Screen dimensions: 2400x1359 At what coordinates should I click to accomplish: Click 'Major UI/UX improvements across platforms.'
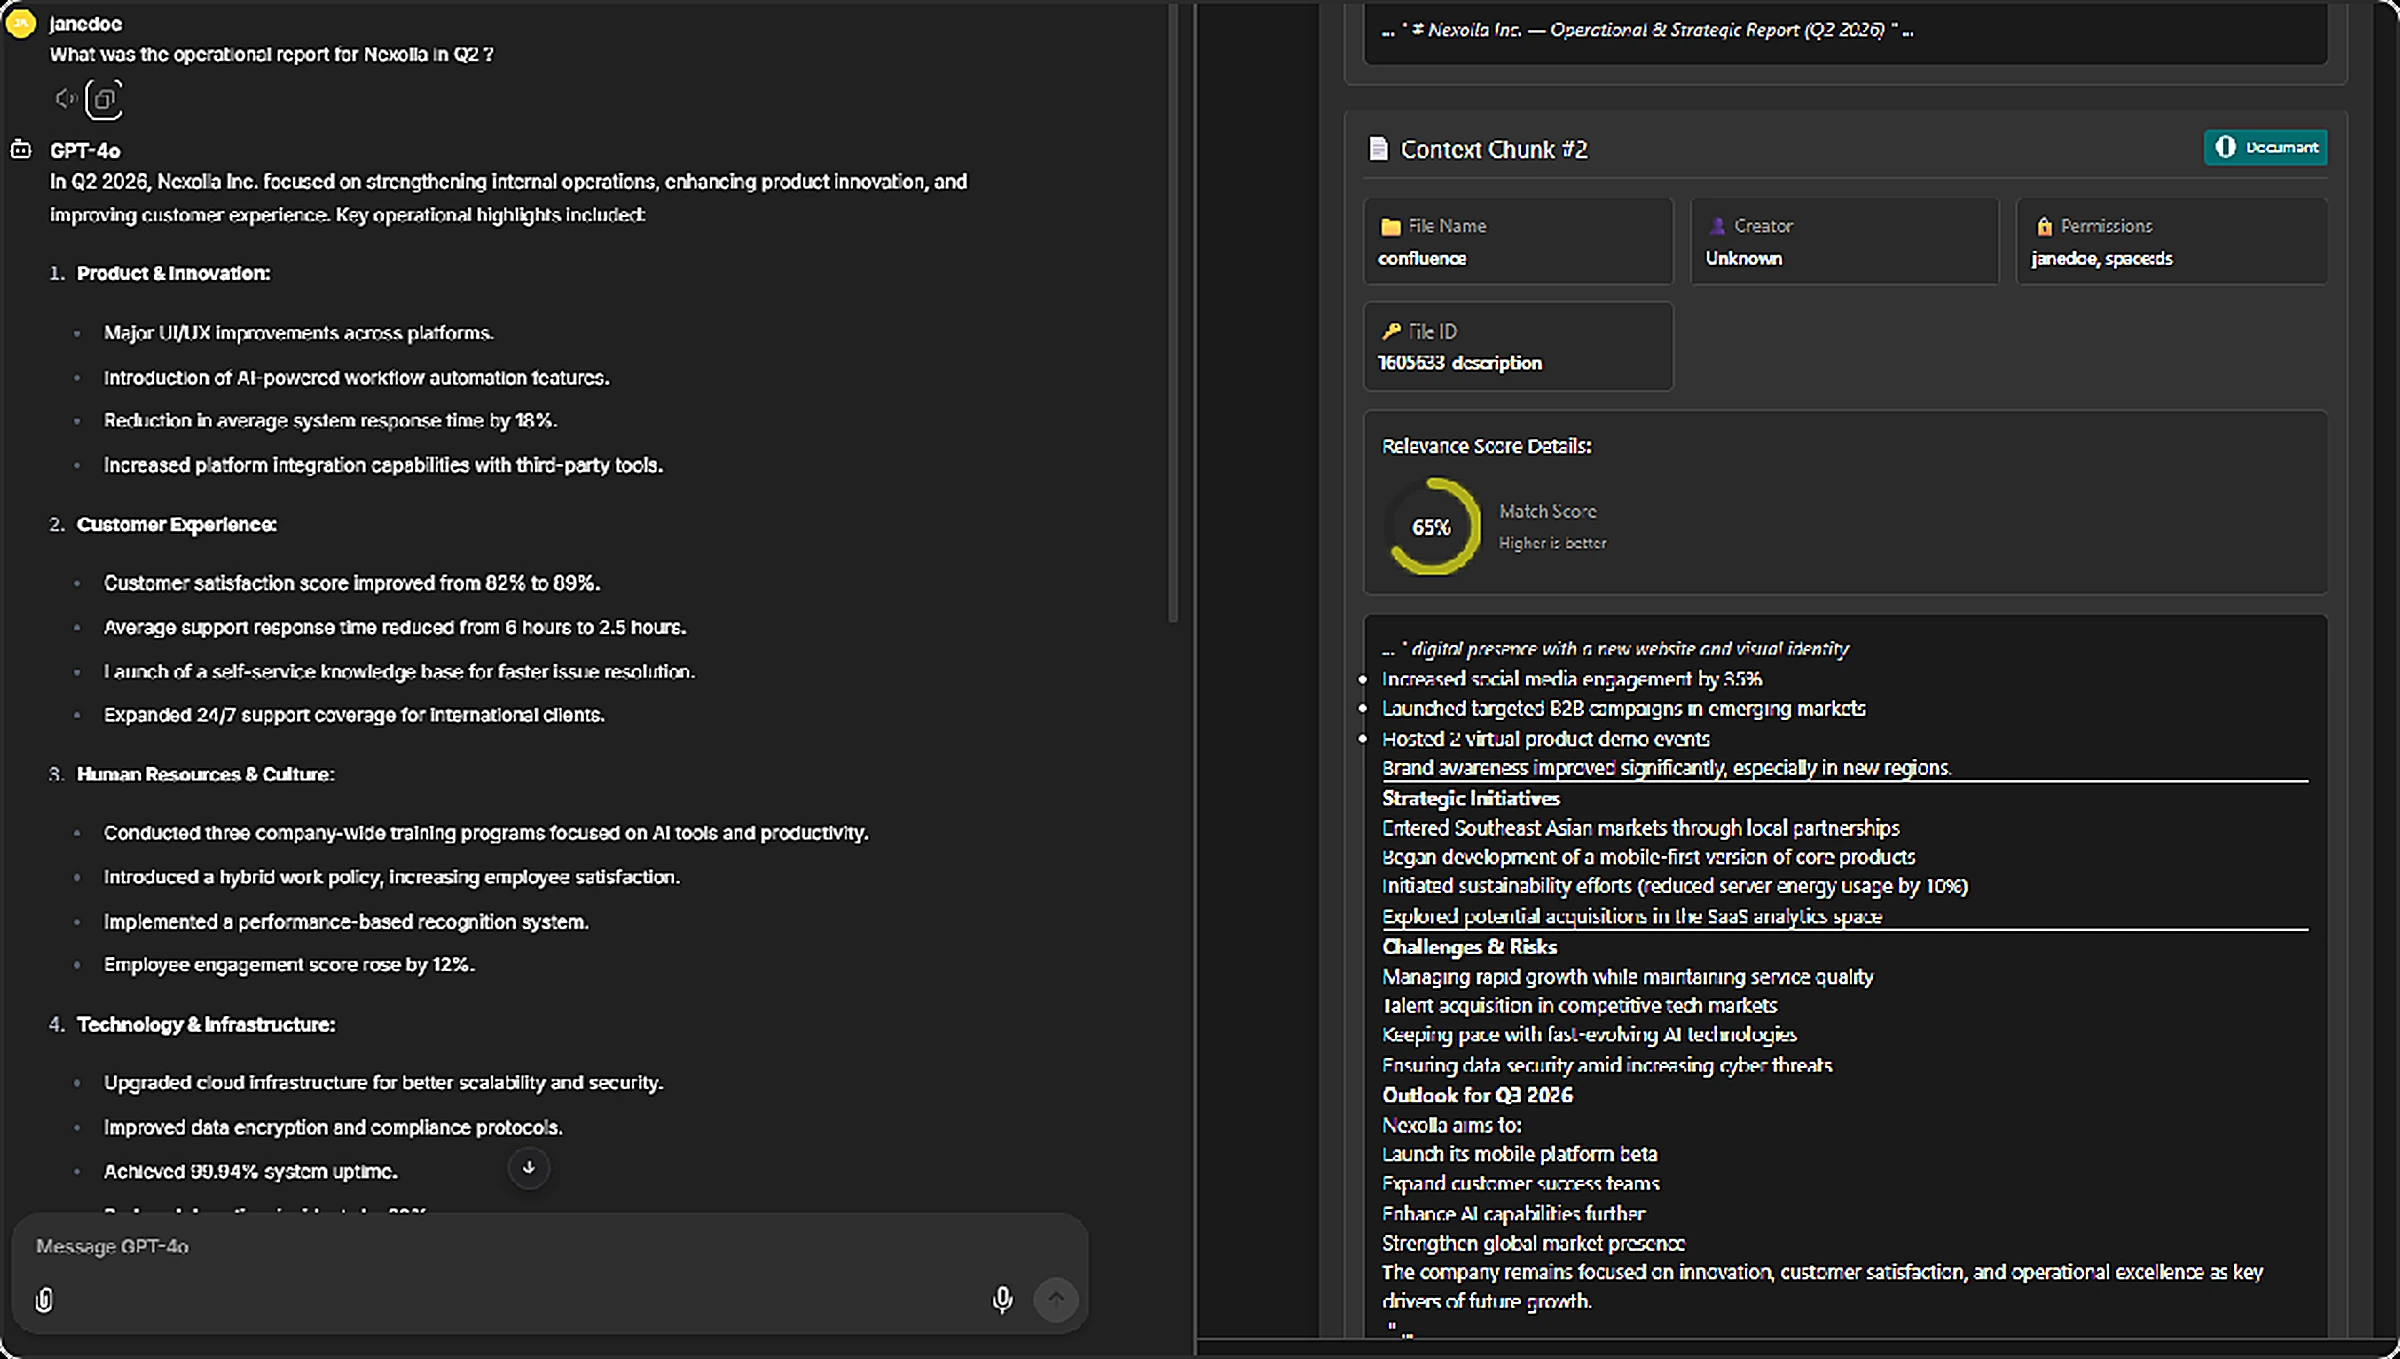(299, 333)
